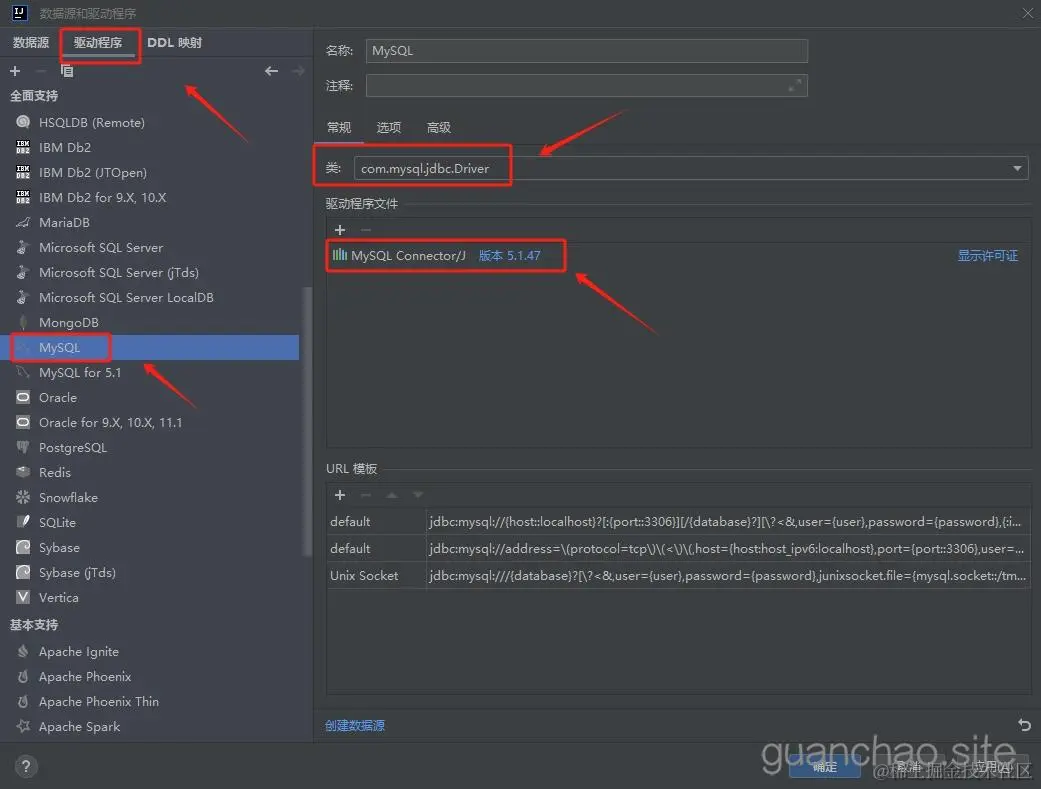Viewport: 1041px width, 789px height.
Task: Click the SQLite feather icon
Action: point(23,522)
